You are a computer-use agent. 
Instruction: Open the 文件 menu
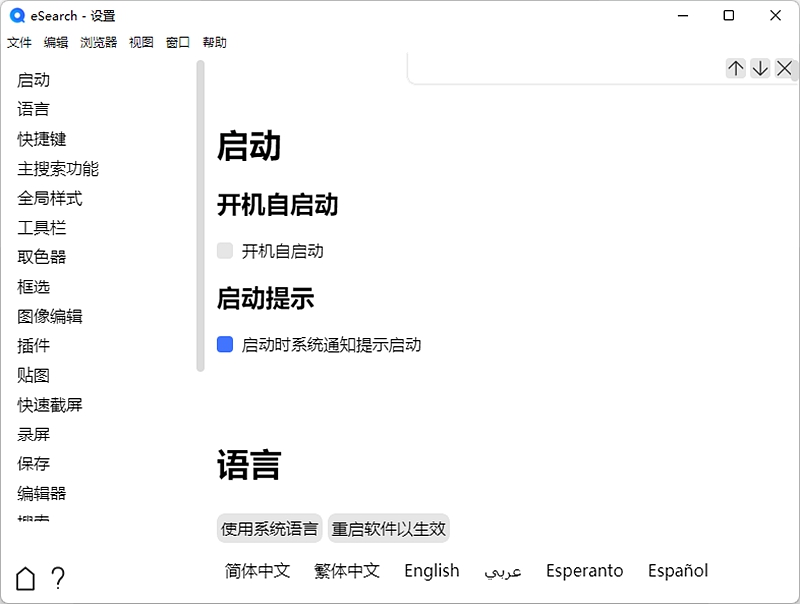[x=19, y=42]
